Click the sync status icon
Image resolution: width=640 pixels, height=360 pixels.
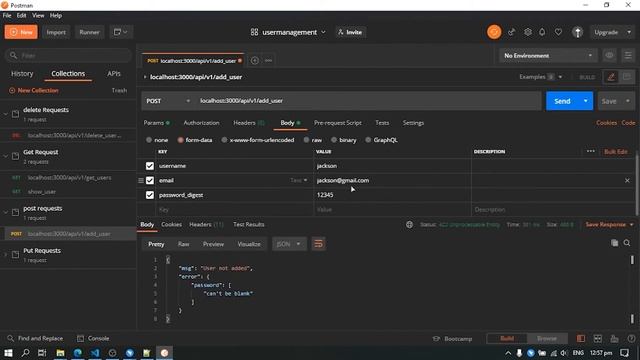coord(494,32)
